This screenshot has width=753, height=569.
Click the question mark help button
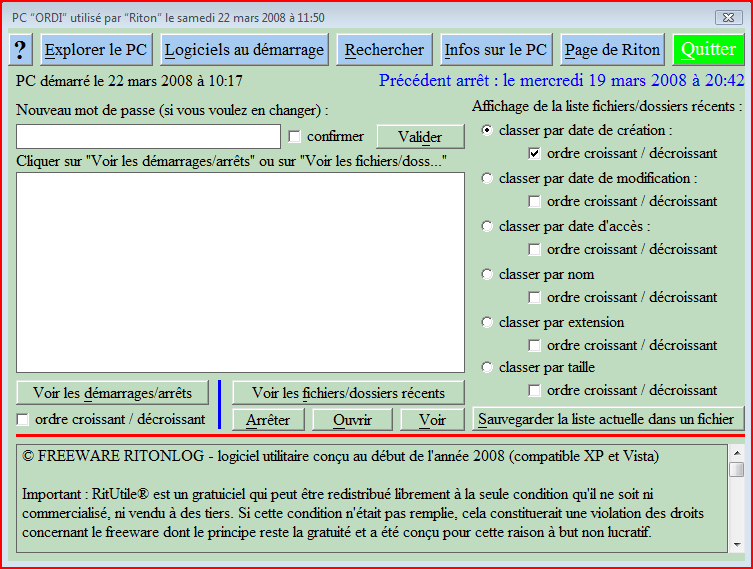22,49
